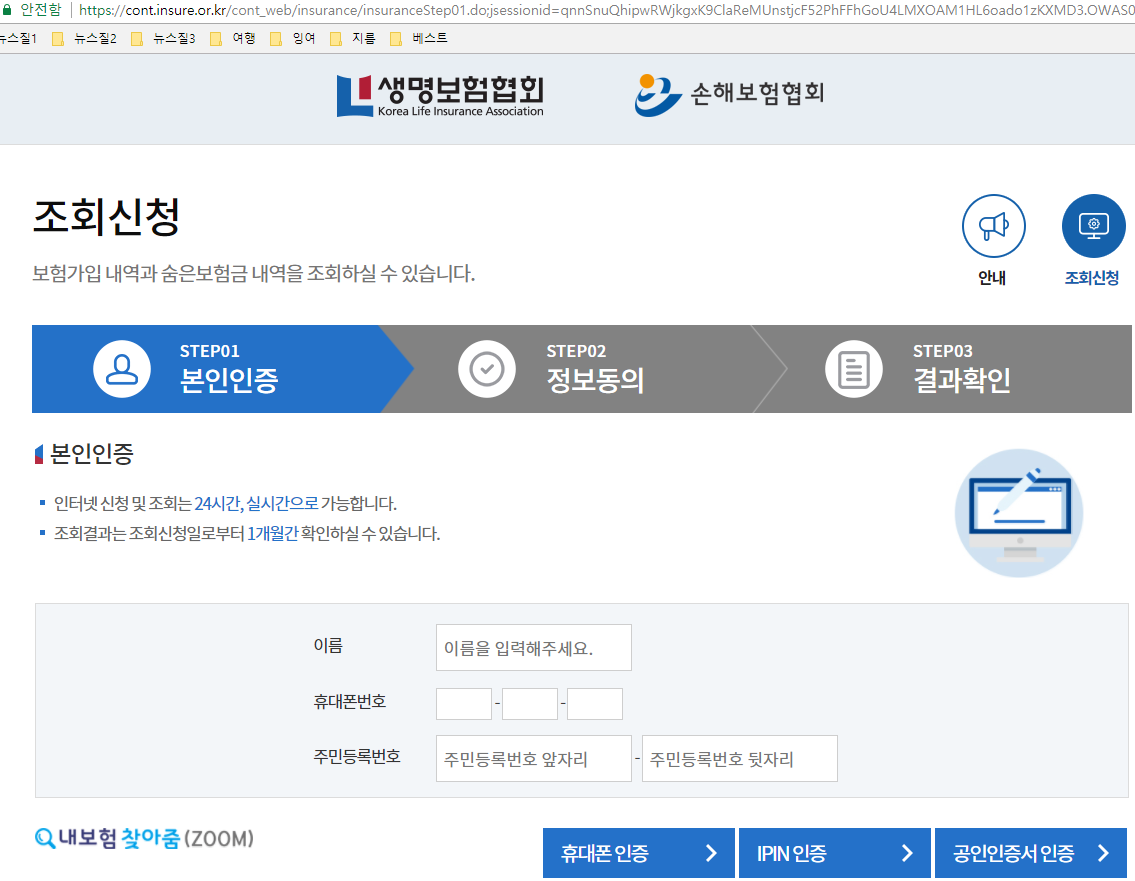Click the person icon in STEP01 본인인증
Viewport: 1135px width, 881px height.
coord(122,369)
